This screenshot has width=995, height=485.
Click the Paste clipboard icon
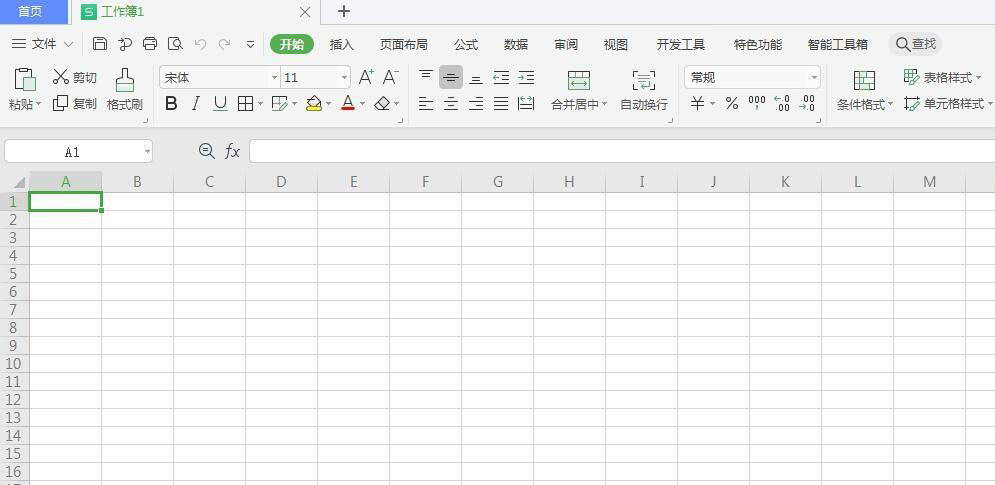click(x=25, y=80)
